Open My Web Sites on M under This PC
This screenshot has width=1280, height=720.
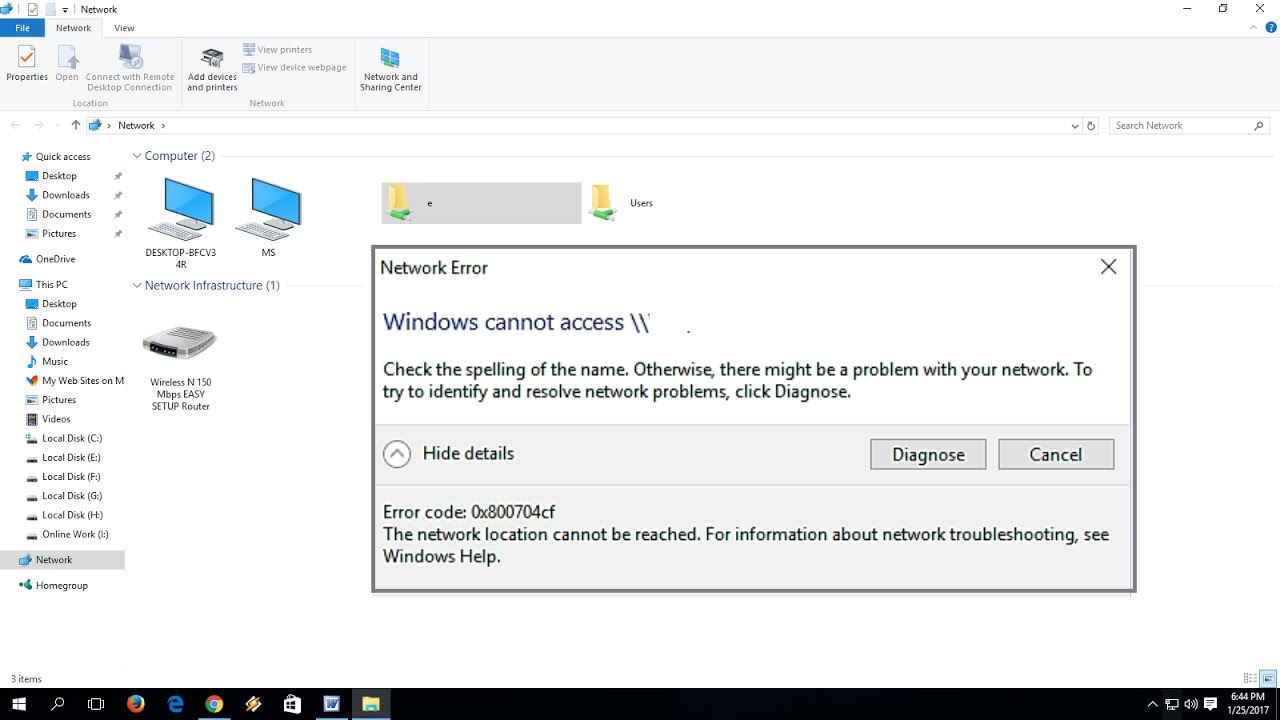pyautogui.click(x=75, y=380)
